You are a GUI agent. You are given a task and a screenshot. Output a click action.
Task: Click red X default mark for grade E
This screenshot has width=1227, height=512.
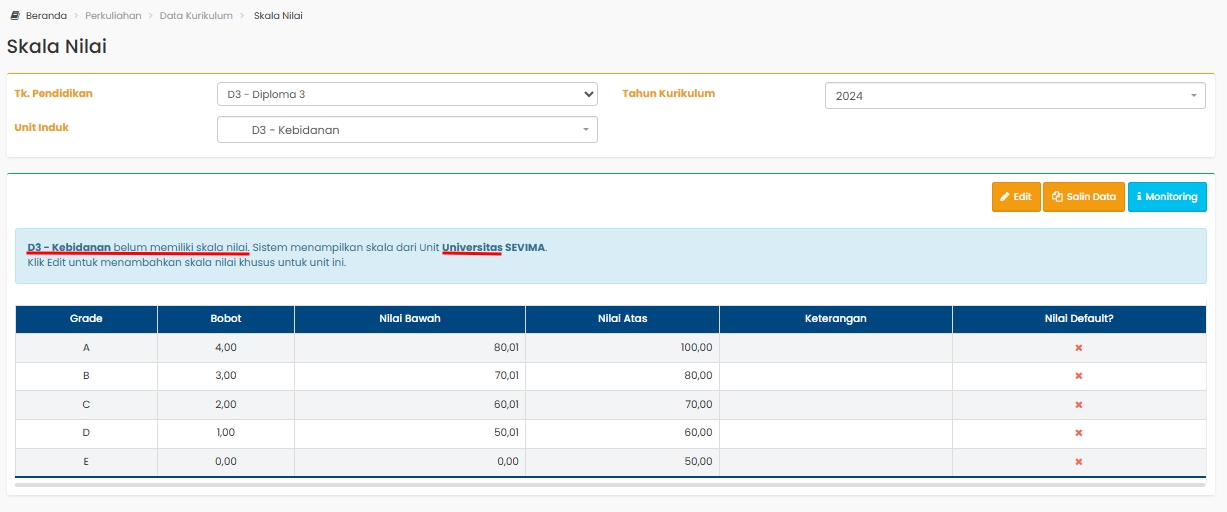1078,462
